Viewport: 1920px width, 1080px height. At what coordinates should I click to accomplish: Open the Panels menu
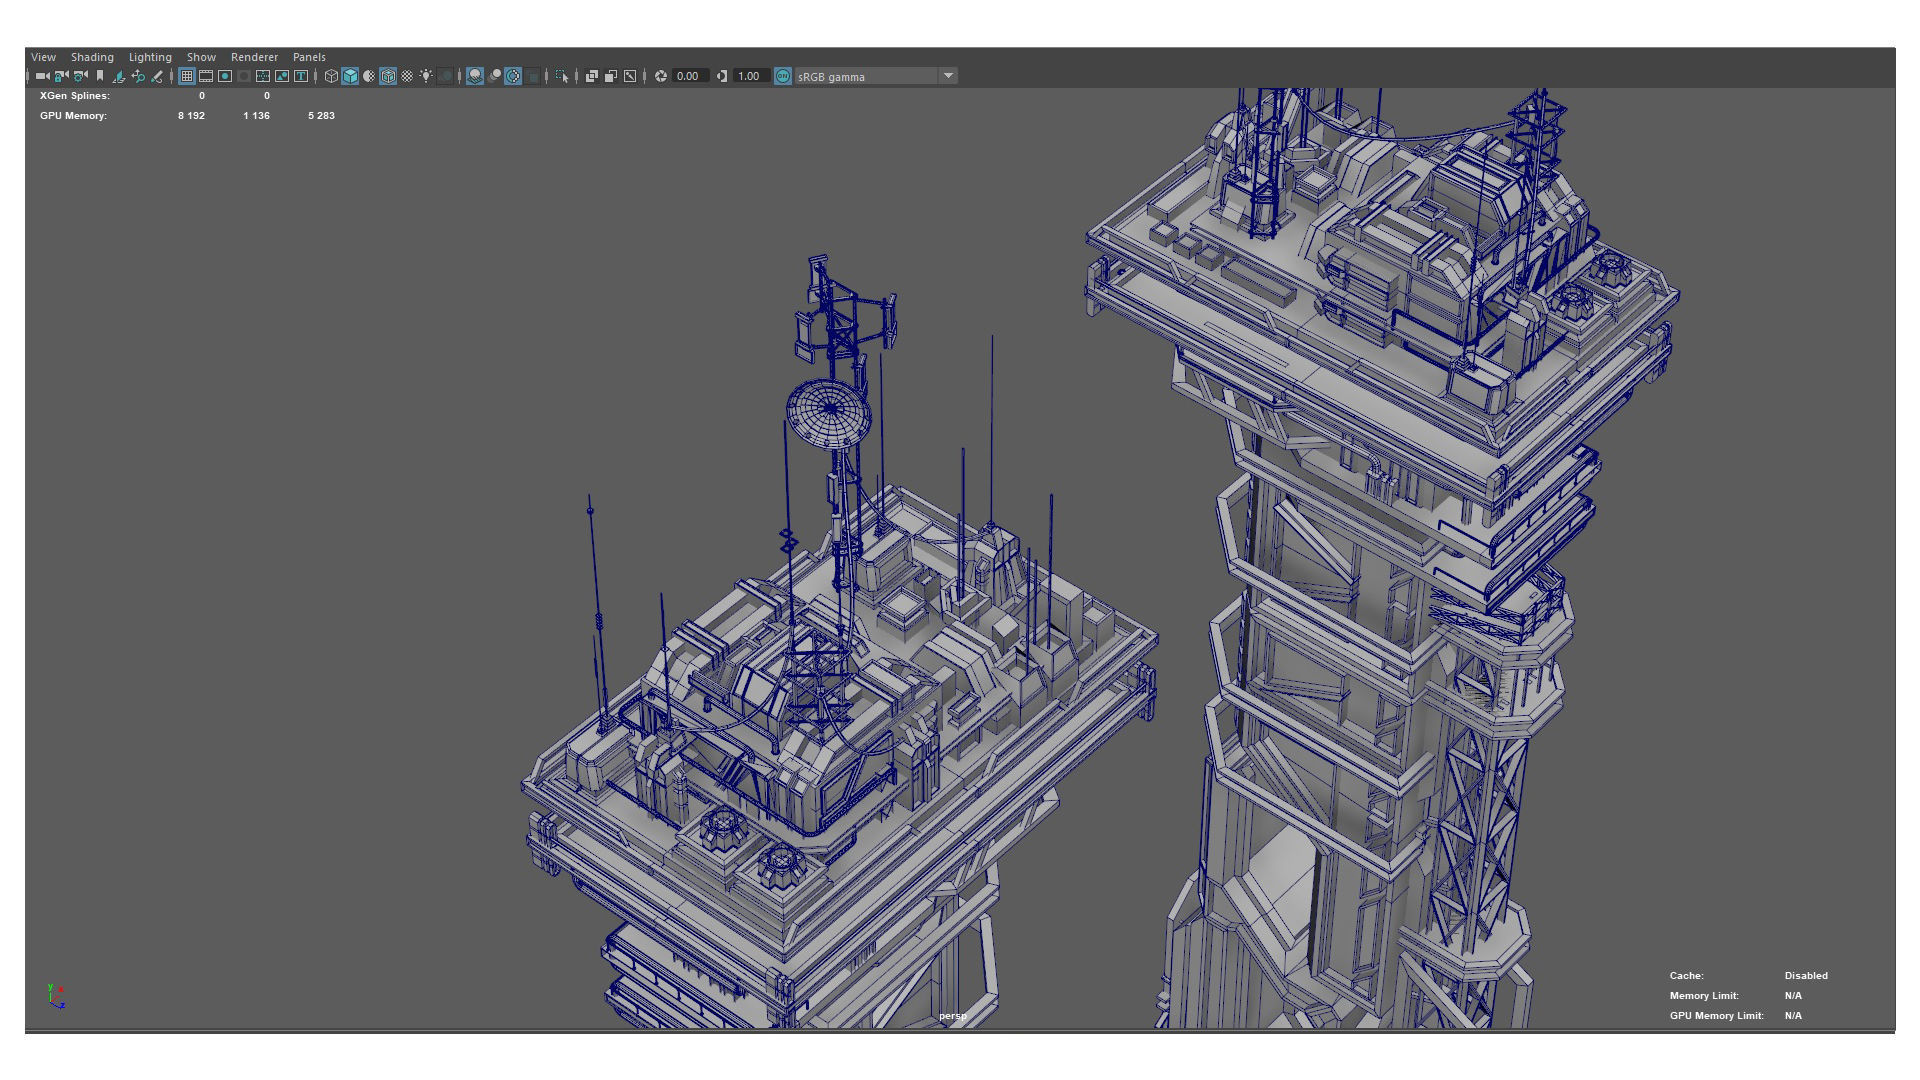[x=309, y=57]
